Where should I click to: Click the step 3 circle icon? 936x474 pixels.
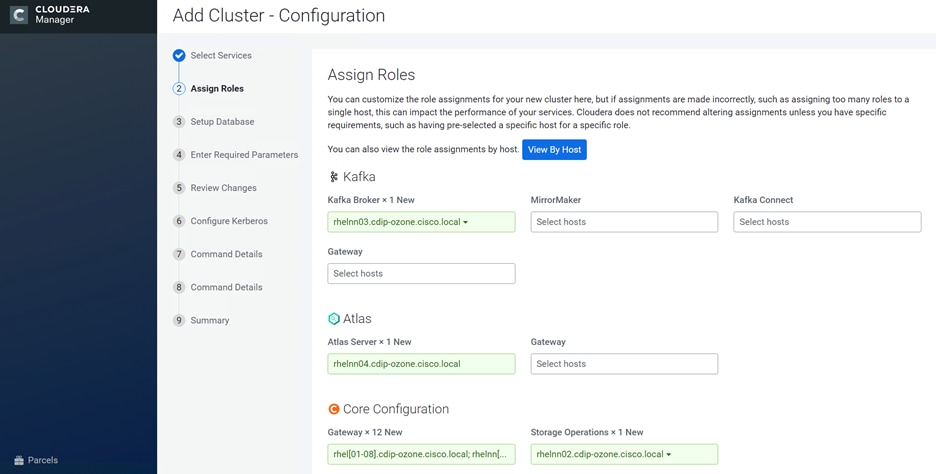coord(179,122)
